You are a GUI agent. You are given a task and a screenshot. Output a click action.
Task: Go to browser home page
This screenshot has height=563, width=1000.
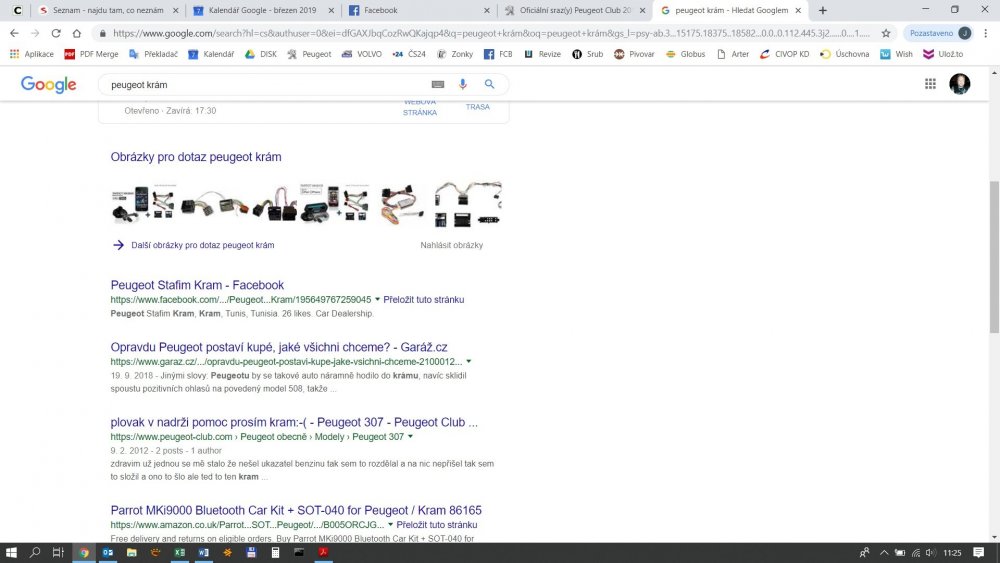click(77, 33)
